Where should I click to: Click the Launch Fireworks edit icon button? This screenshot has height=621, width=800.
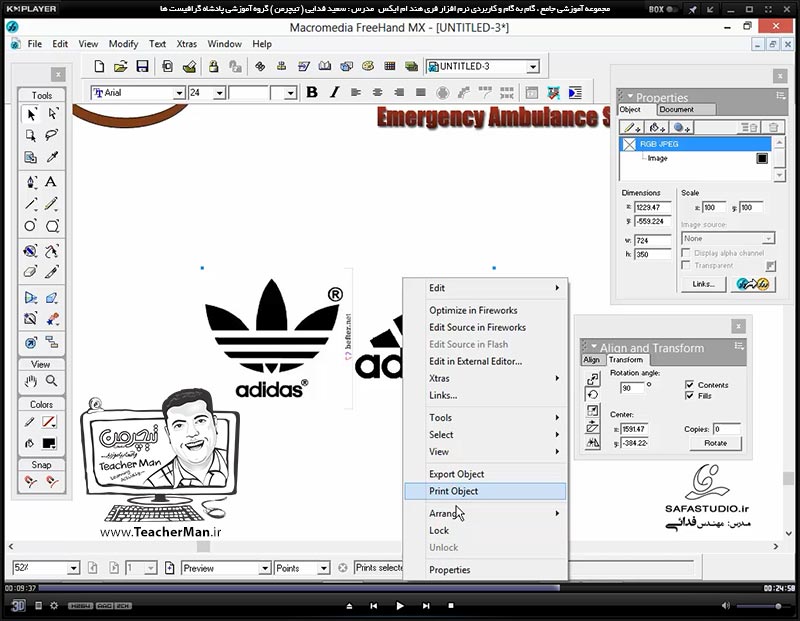point(753,284)
